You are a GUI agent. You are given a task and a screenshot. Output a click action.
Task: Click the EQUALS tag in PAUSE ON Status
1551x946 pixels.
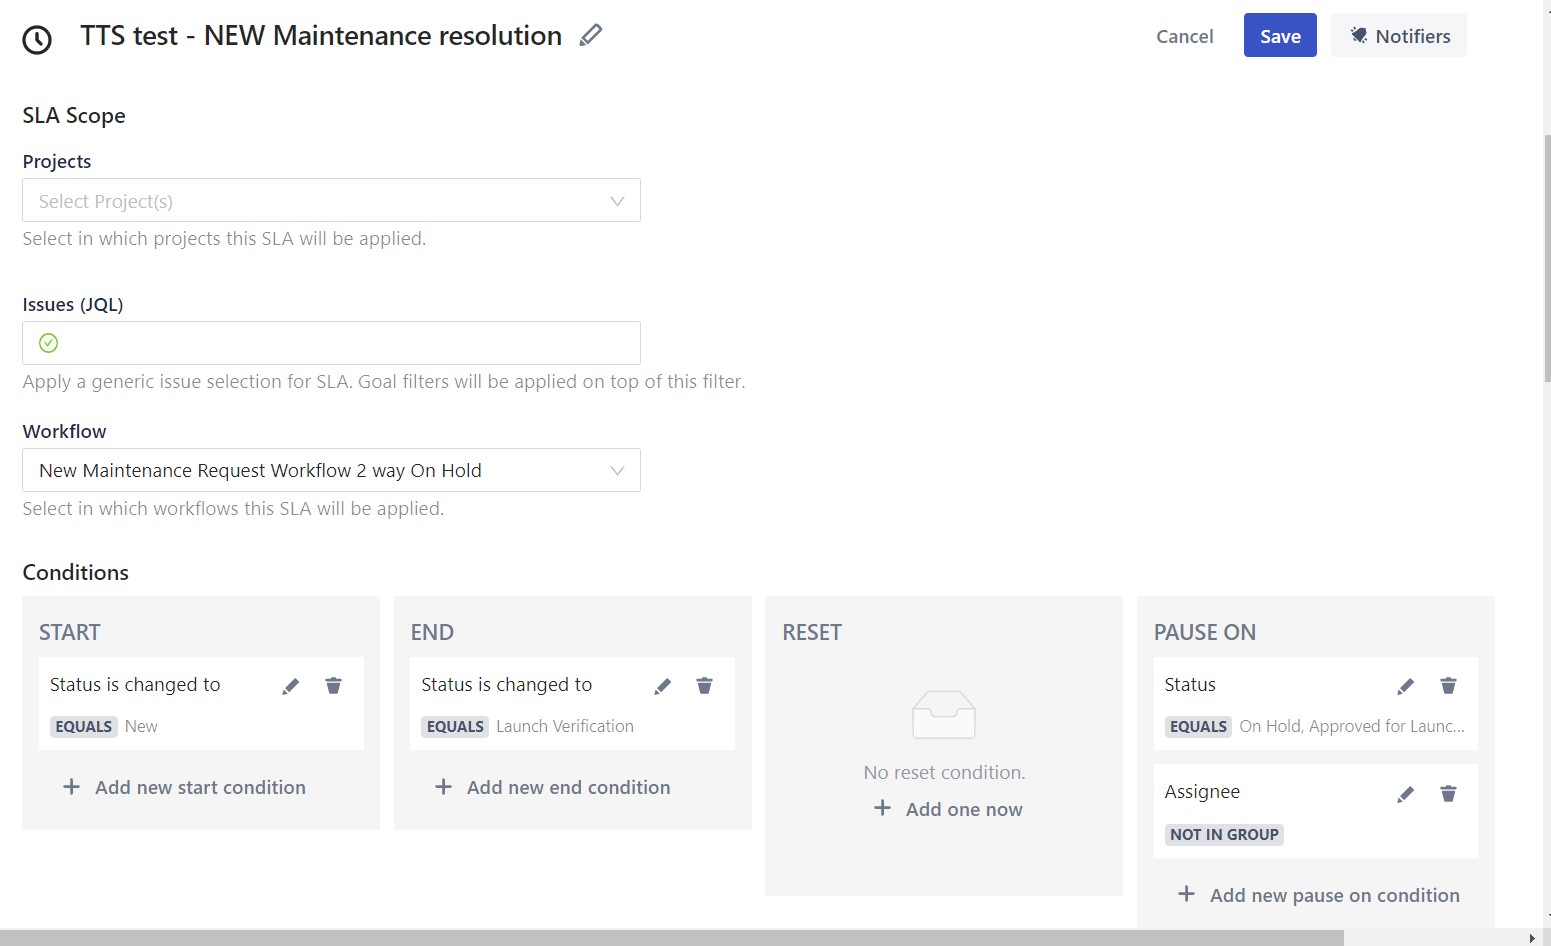[1198, 727]
